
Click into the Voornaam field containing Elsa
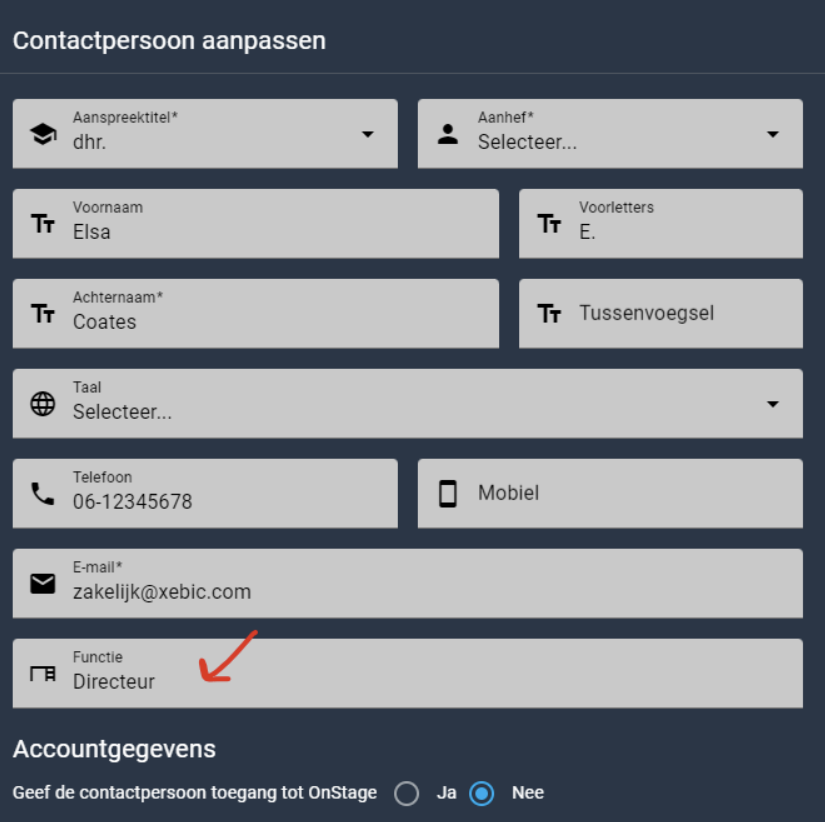point(256,224)
